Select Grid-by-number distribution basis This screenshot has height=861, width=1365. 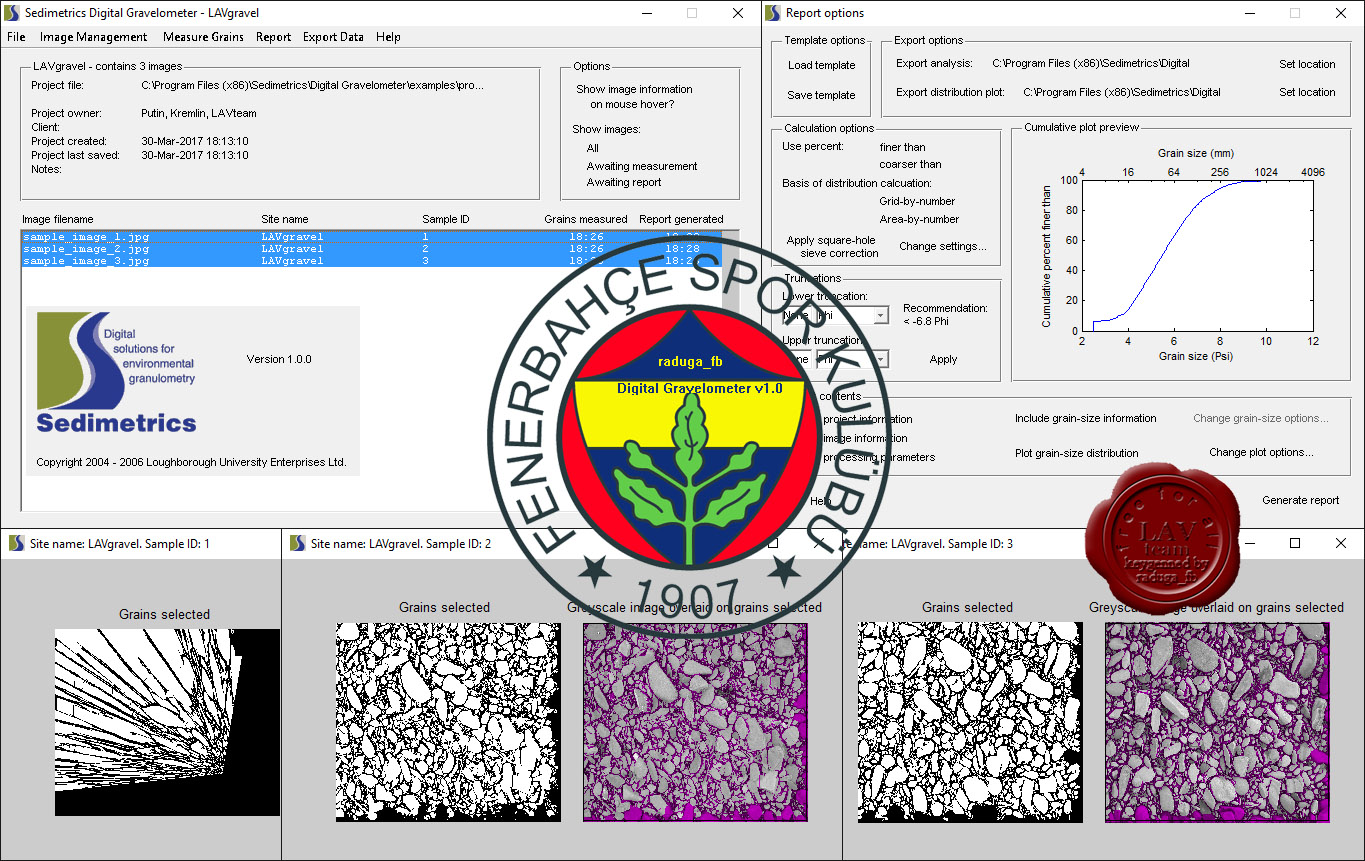917,201
